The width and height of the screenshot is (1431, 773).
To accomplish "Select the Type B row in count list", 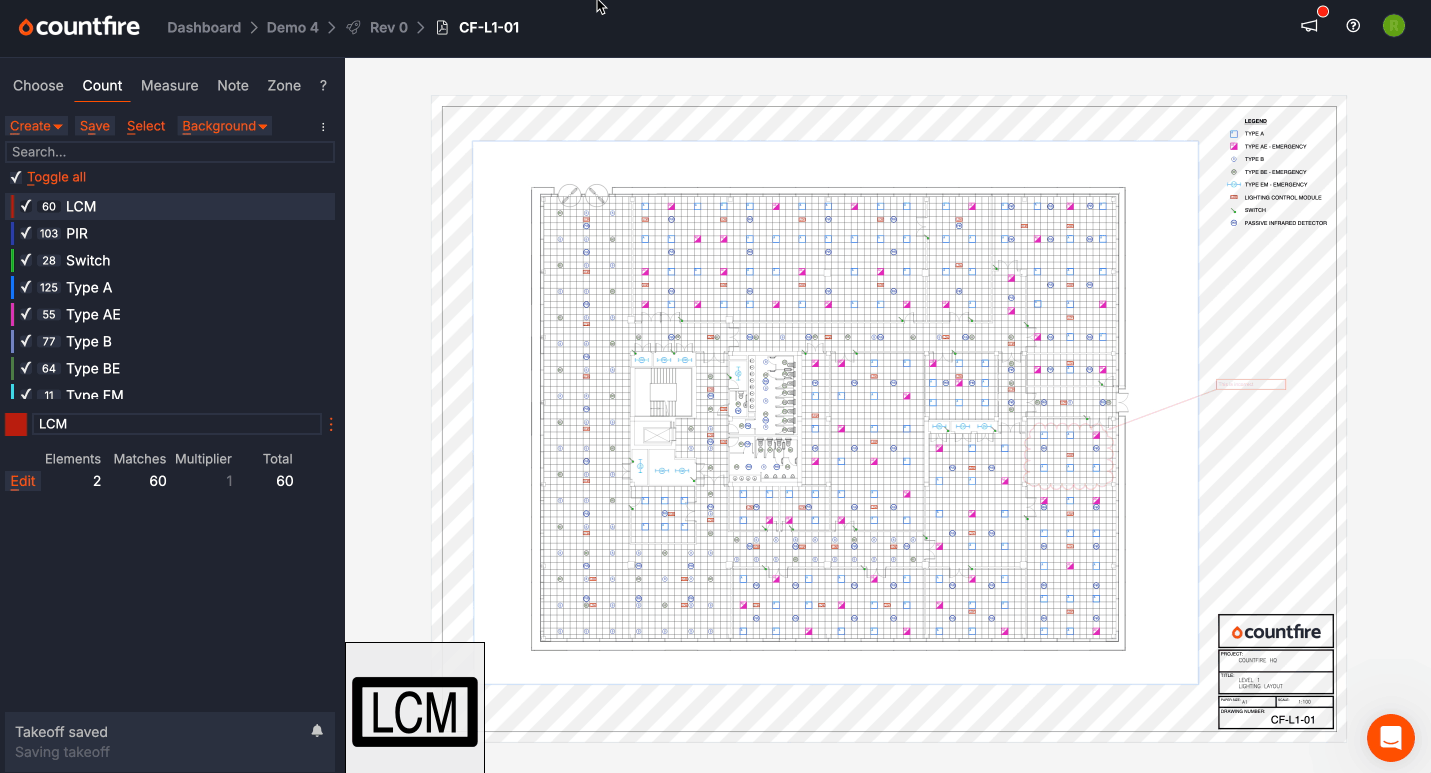I will [170, 341].
